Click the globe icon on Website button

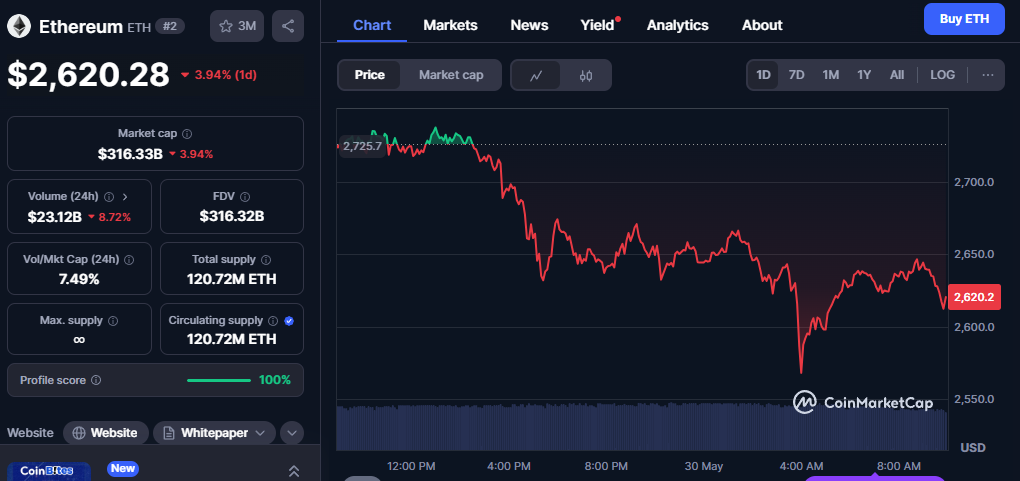point(79,433)
